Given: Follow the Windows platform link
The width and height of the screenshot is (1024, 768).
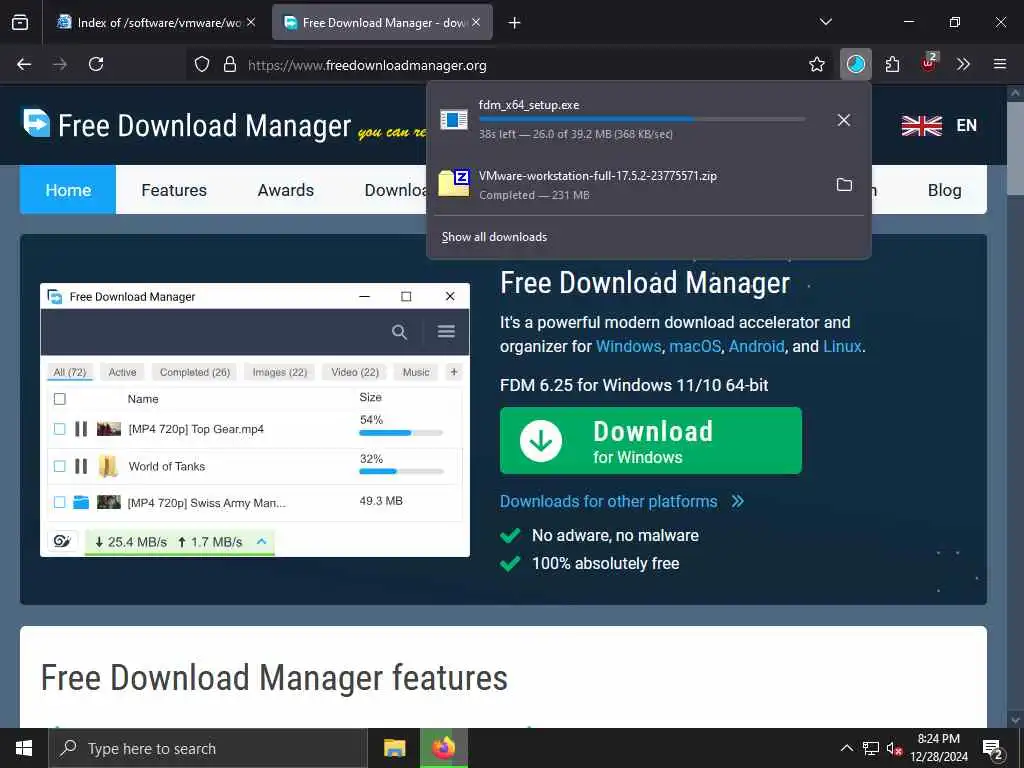Looking at the screenshot, I should 628,346.
